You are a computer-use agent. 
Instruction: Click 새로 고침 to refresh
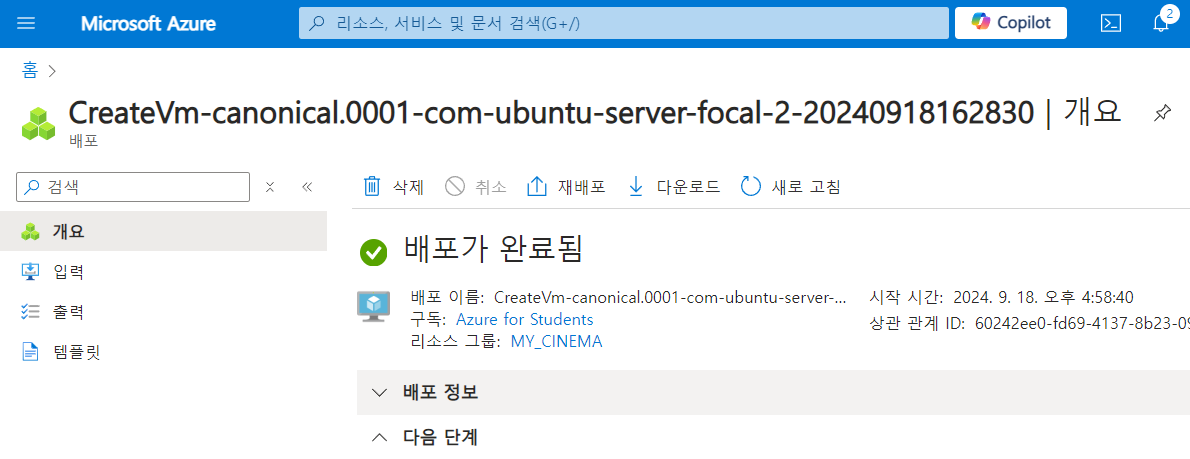click(790, 187)
